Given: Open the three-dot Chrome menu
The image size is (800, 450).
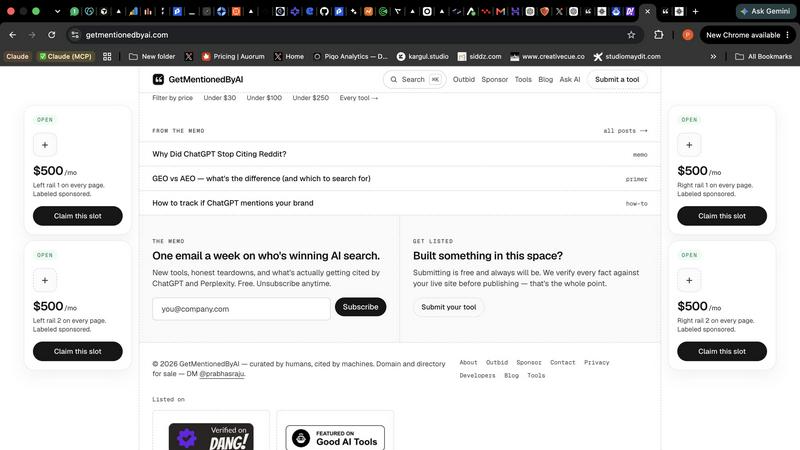Looking at the screenshot, I should tap(788, 35).
